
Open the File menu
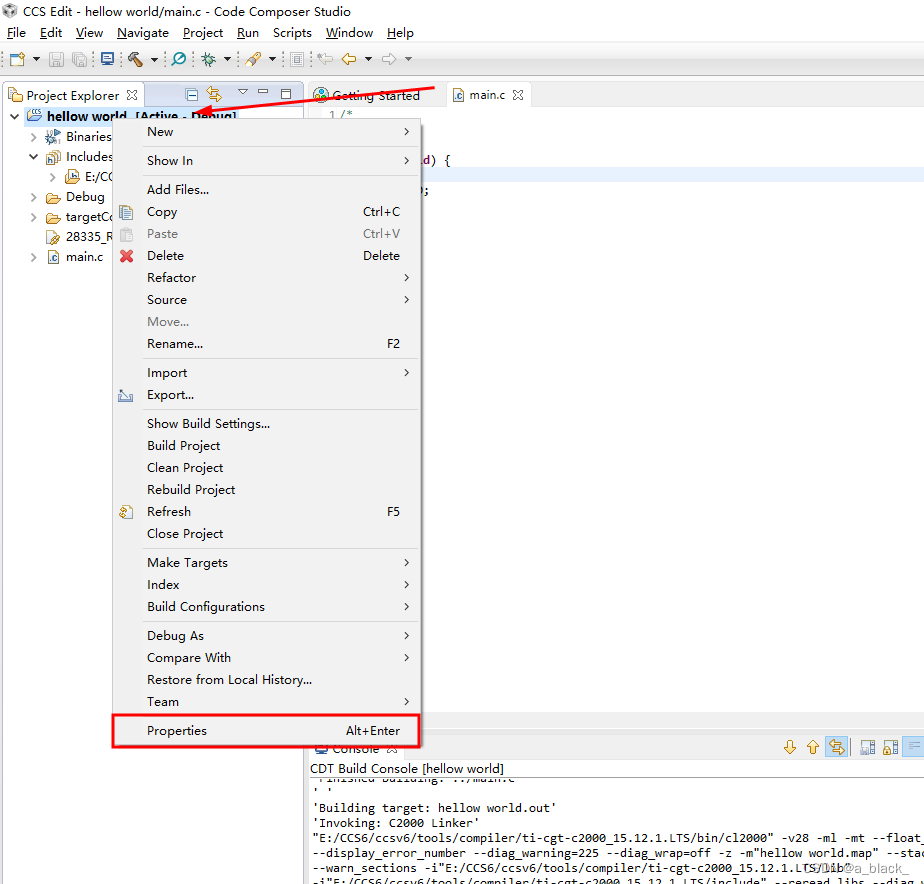(x=16, y=33)
